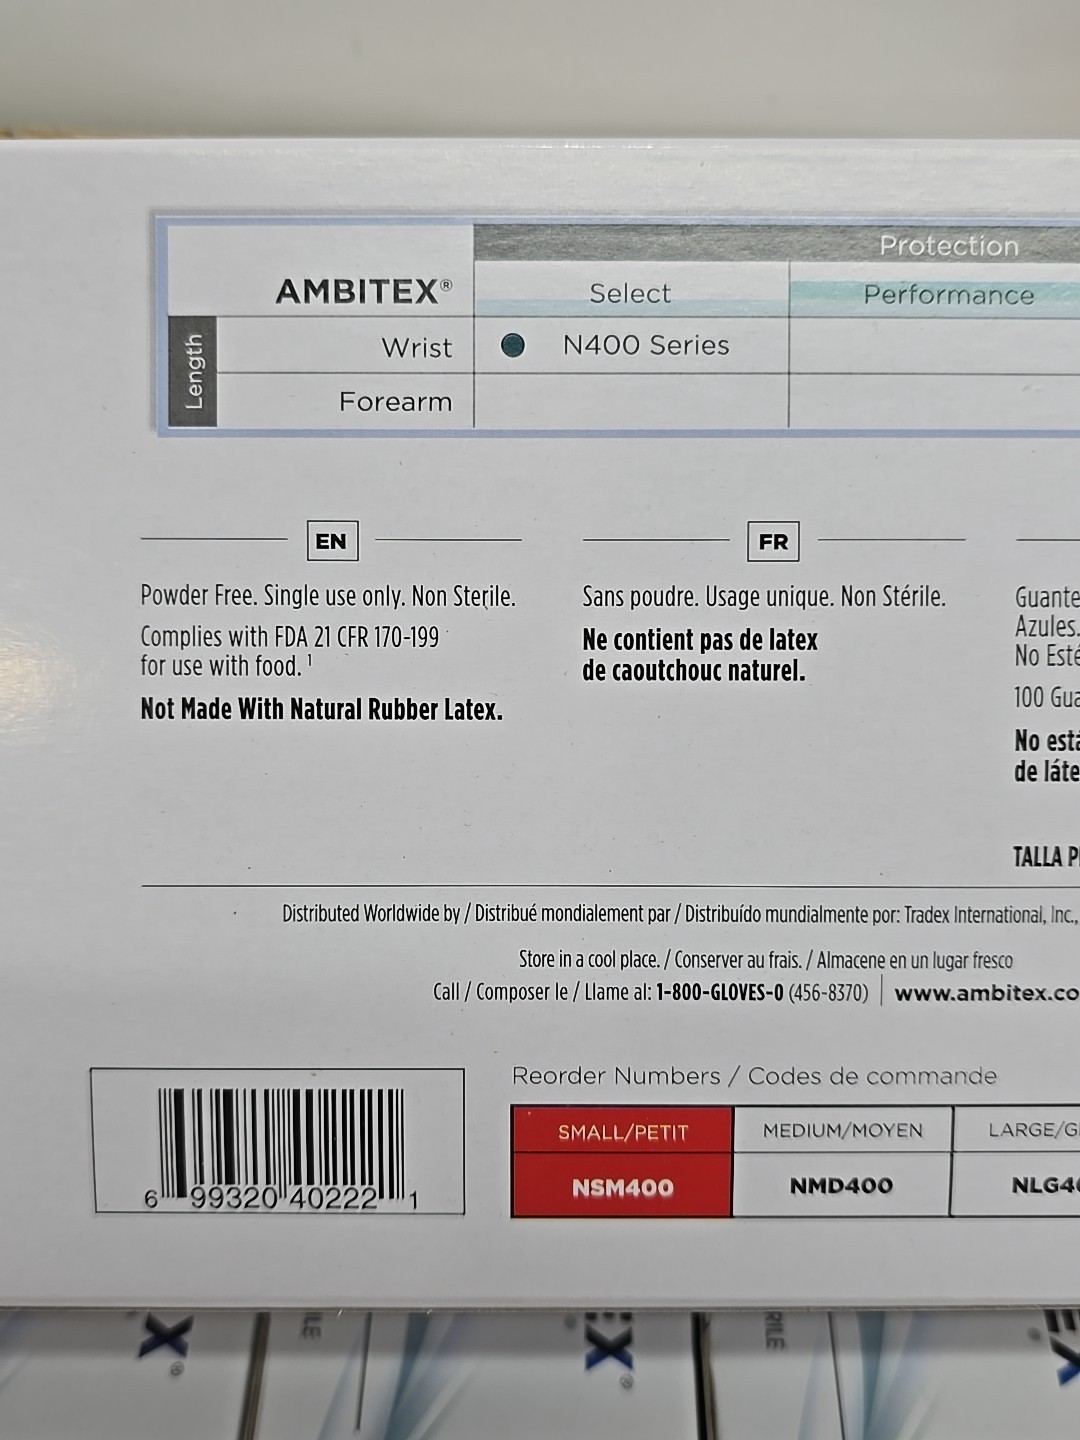Image resolution: width=1080 pixels, height=1440 pixels.
Task: Select the LARGE size column header
Action: 1017,1130
